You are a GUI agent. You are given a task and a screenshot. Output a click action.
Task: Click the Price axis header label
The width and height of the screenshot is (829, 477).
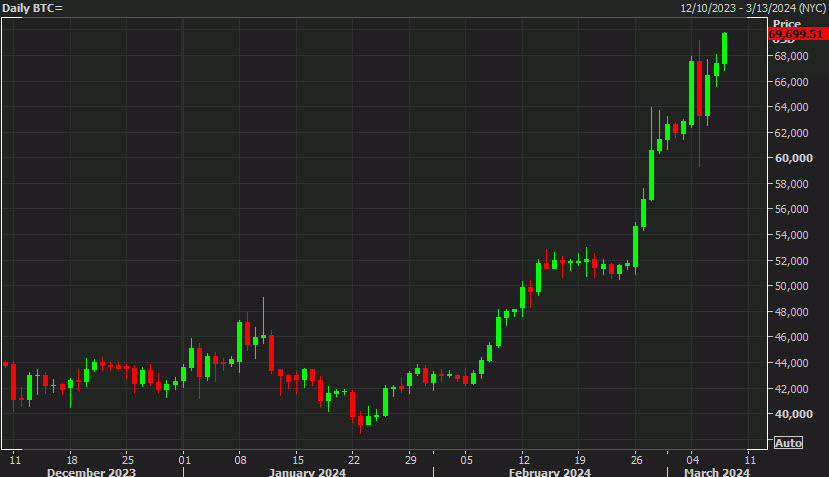tap(787, 23)
